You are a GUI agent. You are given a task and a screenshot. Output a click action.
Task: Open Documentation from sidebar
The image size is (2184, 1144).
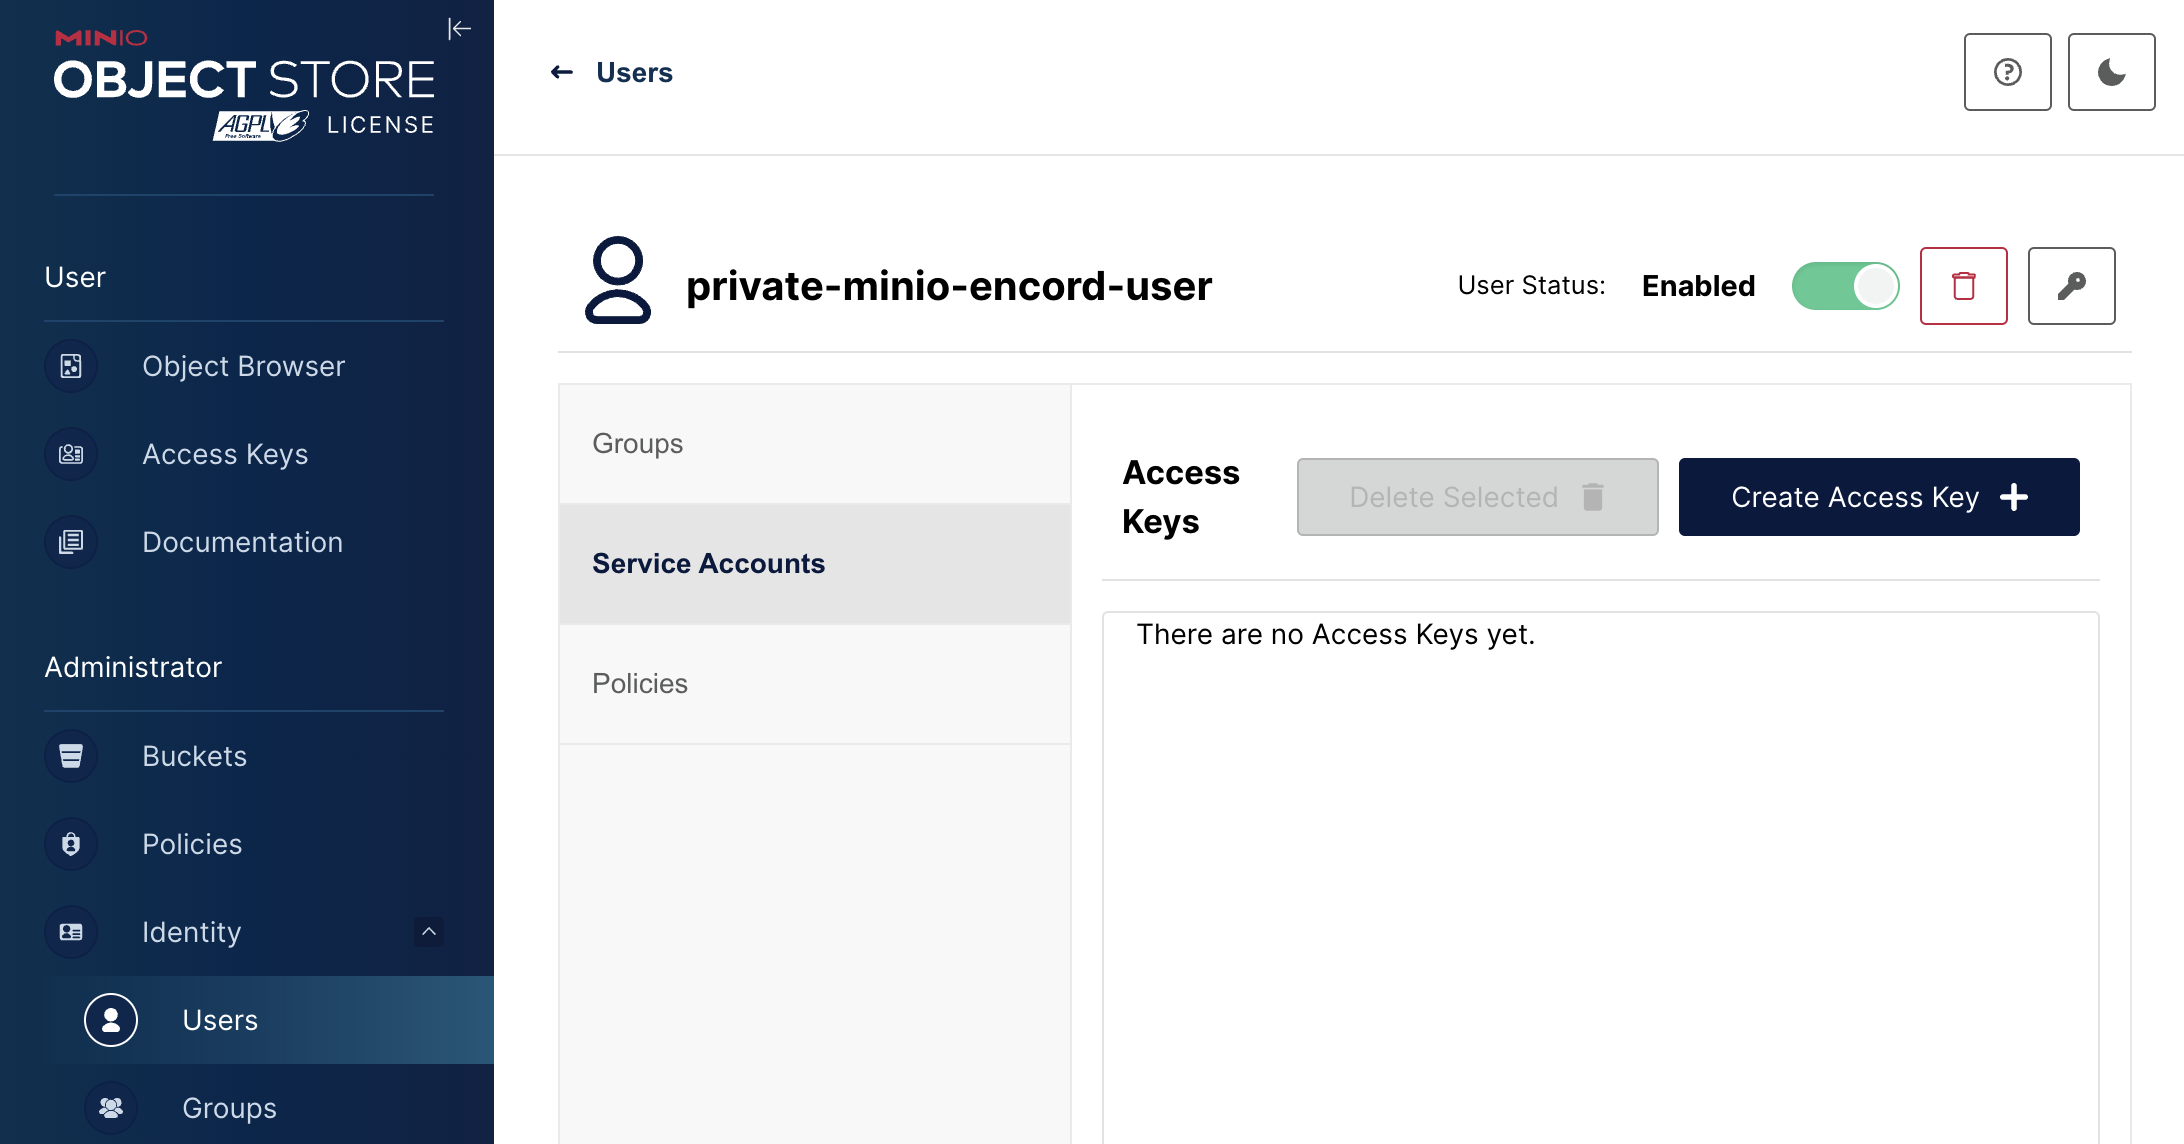244,542
